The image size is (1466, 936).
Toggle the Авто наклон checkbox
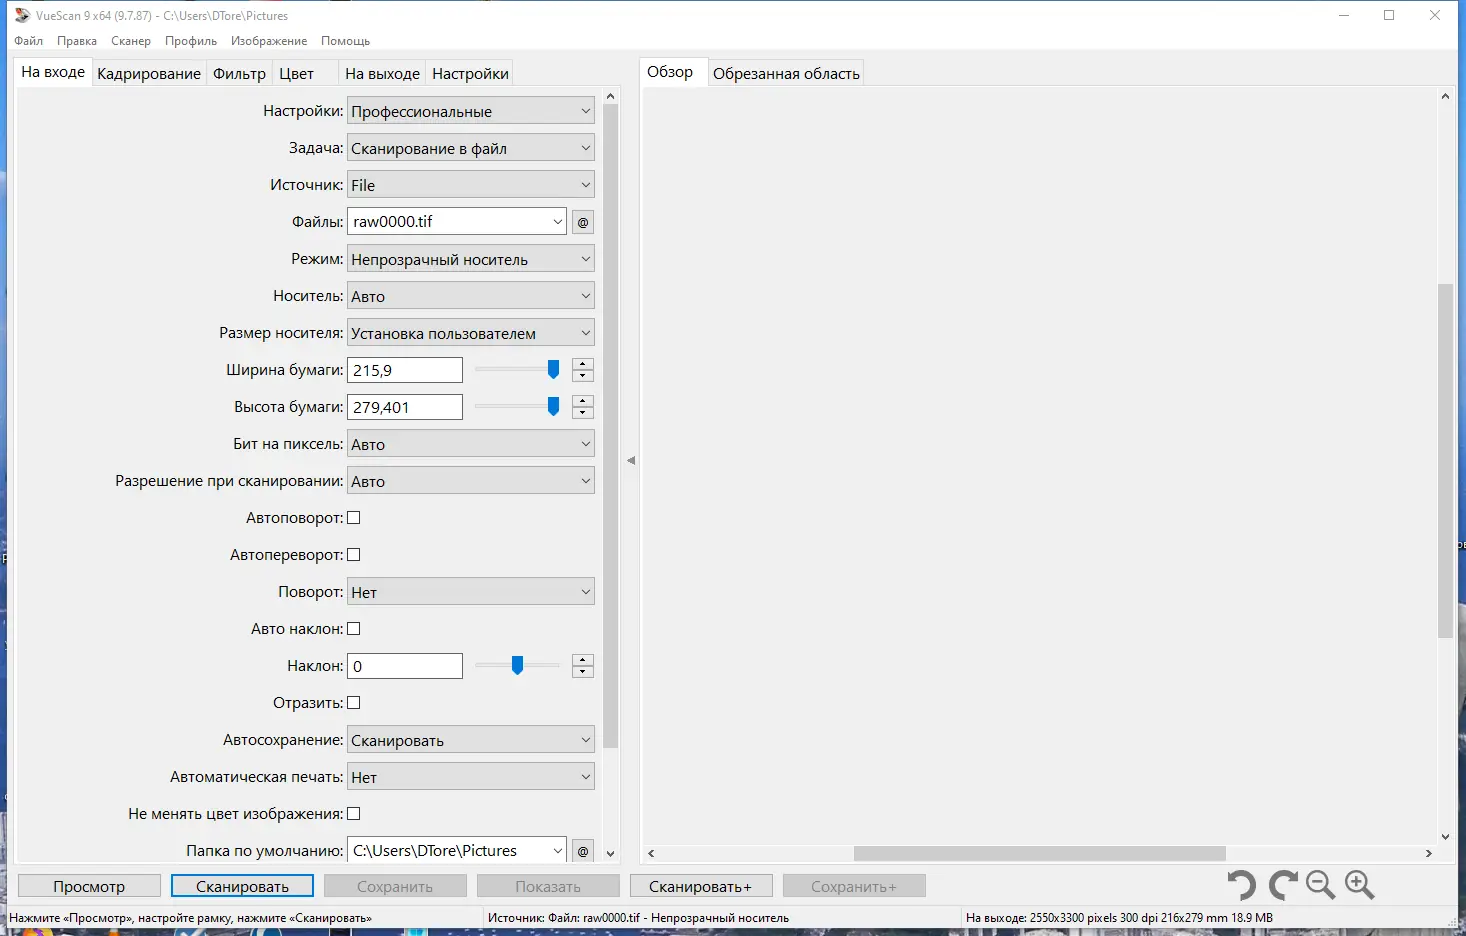click(353, 629)
